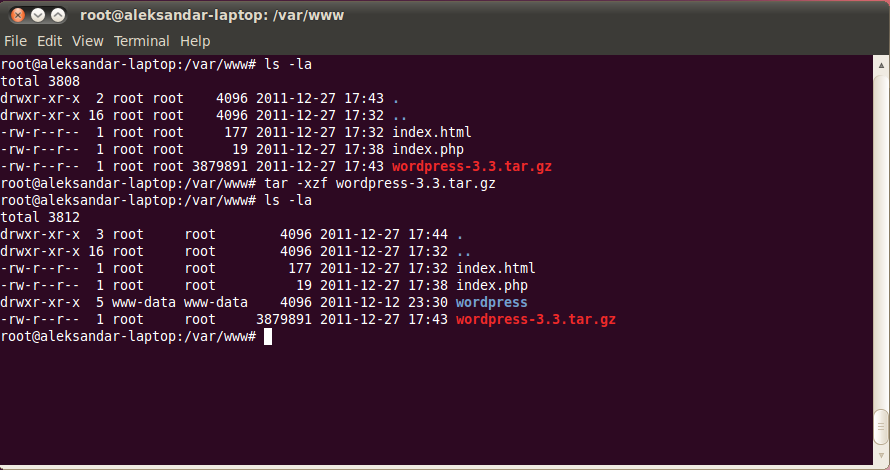Screen dimensions: 890x470
Task: Click the vertical scrollbar thumb grip
Action: point(881,426)
